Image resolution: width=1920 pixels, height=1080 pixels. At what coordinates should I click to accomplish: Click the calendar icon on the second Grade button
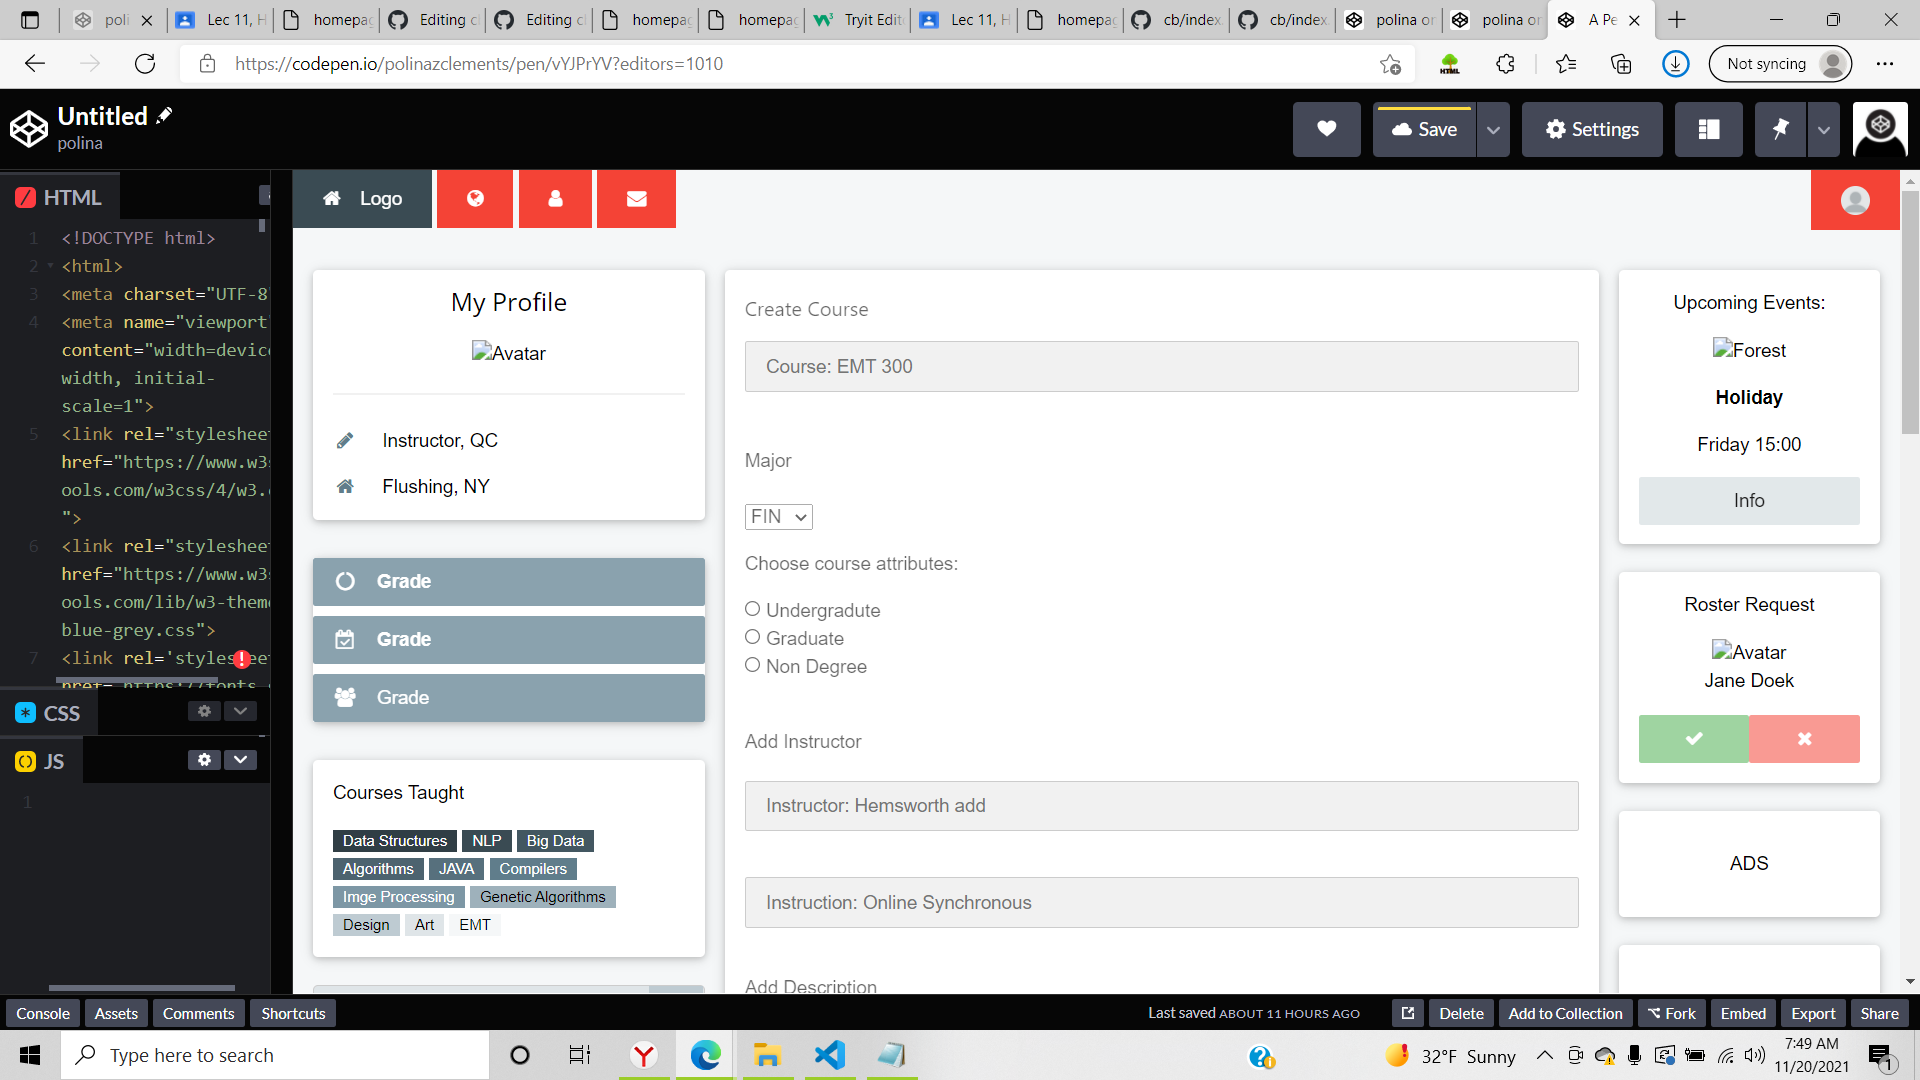click(x=344, y=639)
